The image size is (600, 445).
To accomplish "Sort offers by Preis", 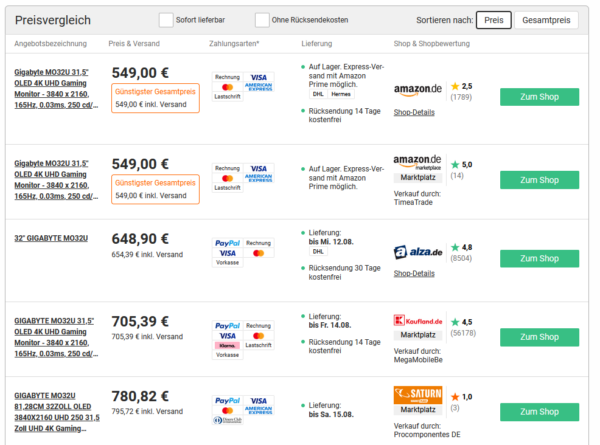I will [494, 20].
